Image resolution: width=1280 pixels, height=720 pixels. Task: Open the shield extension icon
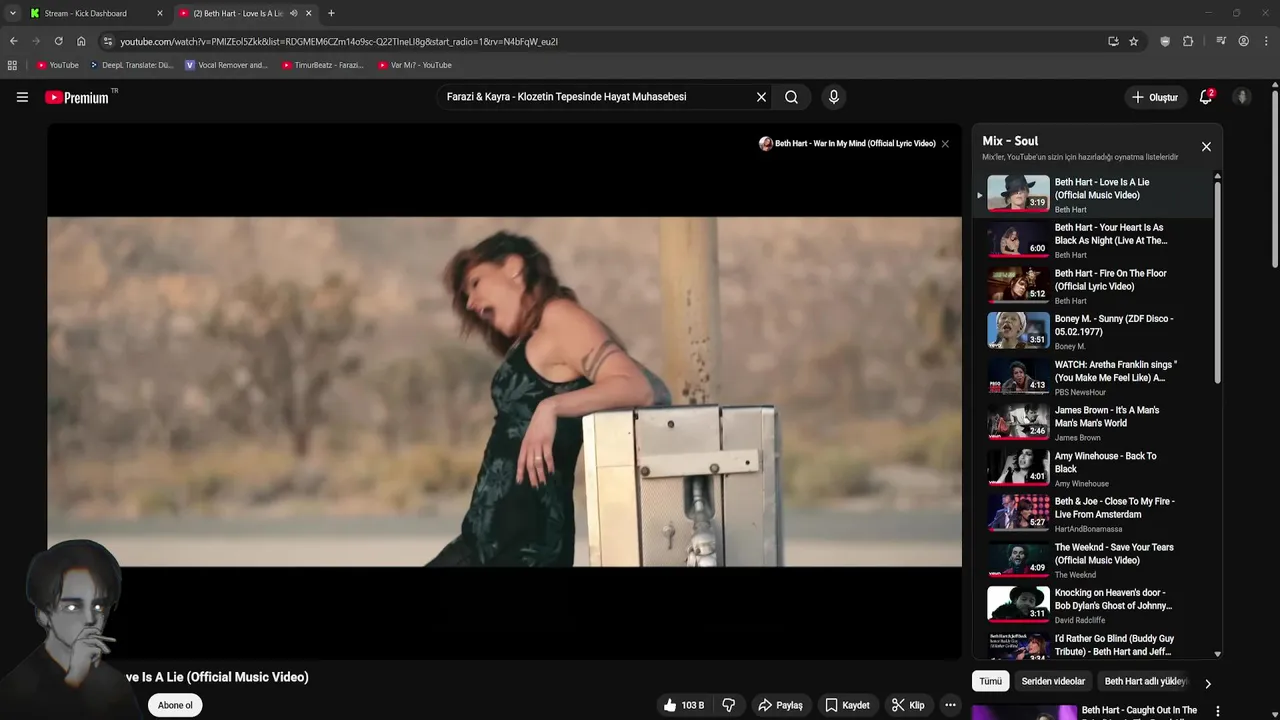tap(1165, 41)
